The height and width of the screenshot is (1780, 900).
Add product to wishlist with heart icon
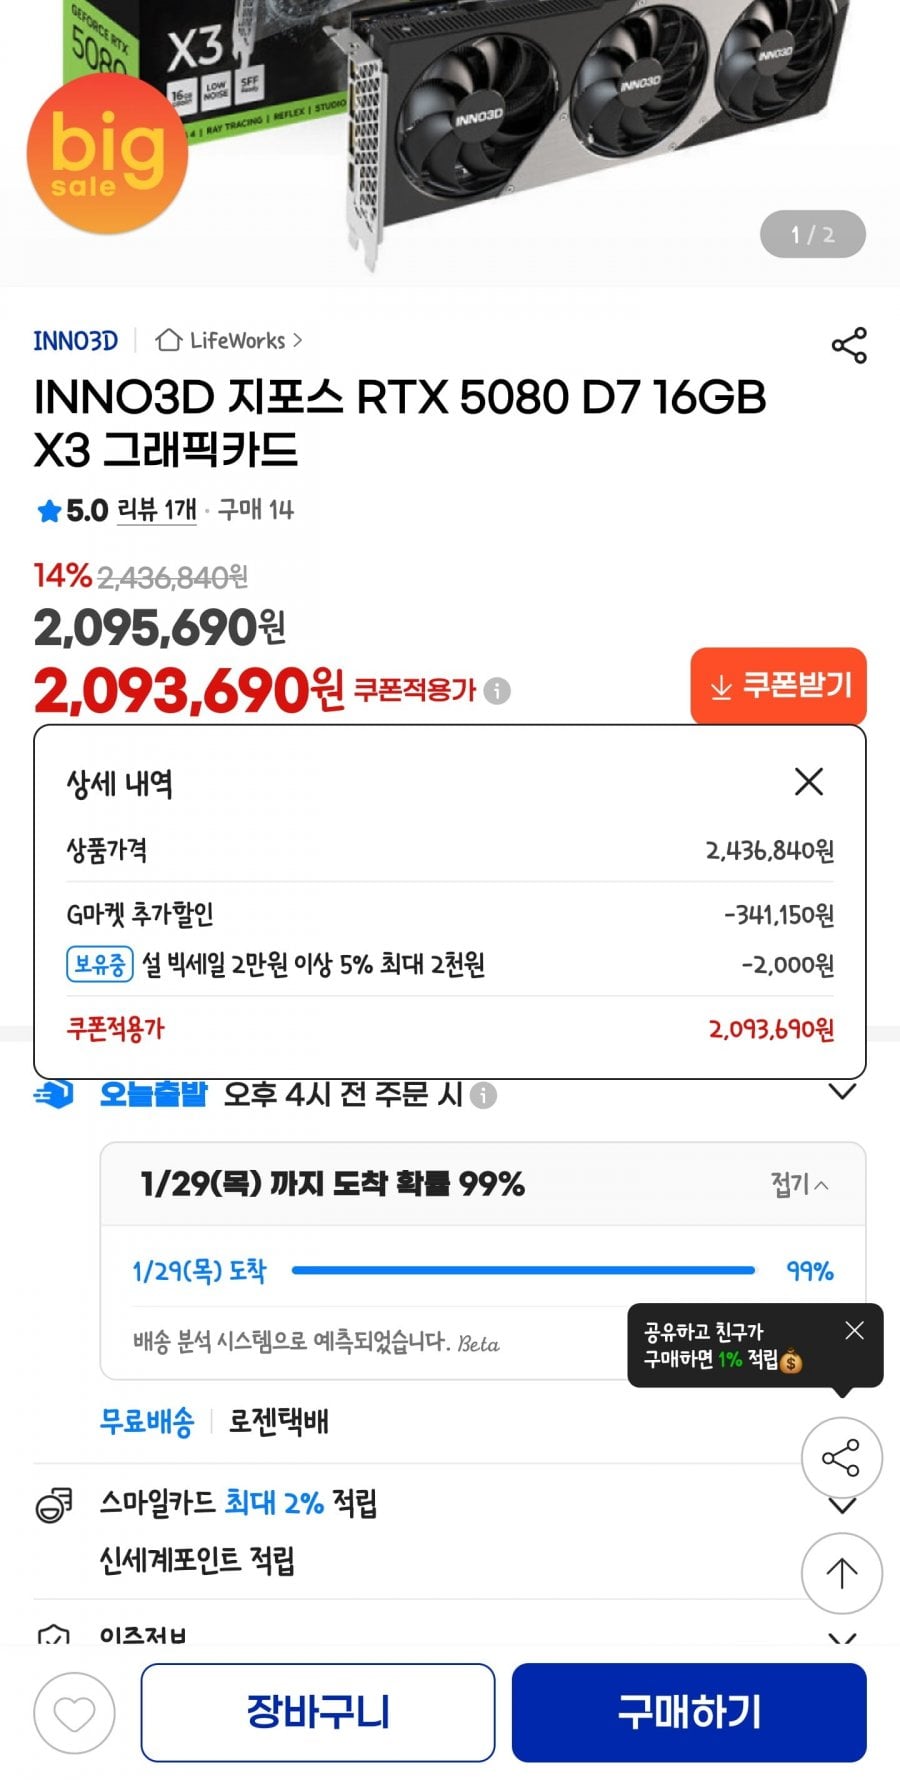pos(74,1713)
